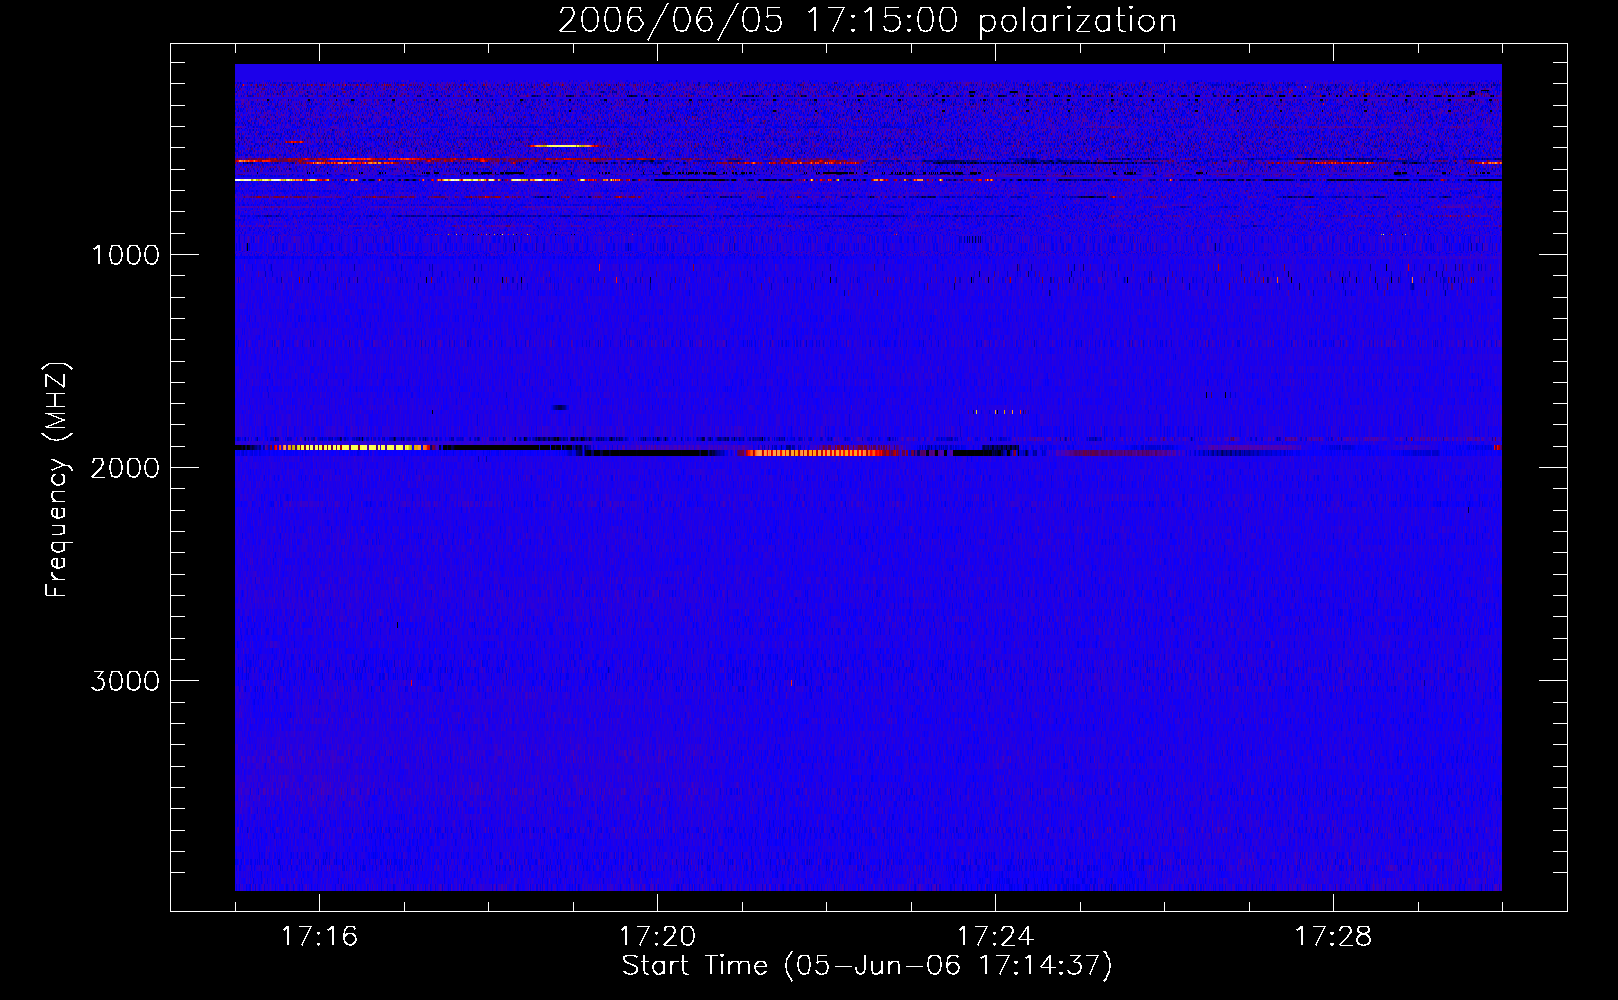Click the 2000 frequency tick label
This screenshot has height=1000, width=1618.
pyautogui.click(x=125, y=468)
